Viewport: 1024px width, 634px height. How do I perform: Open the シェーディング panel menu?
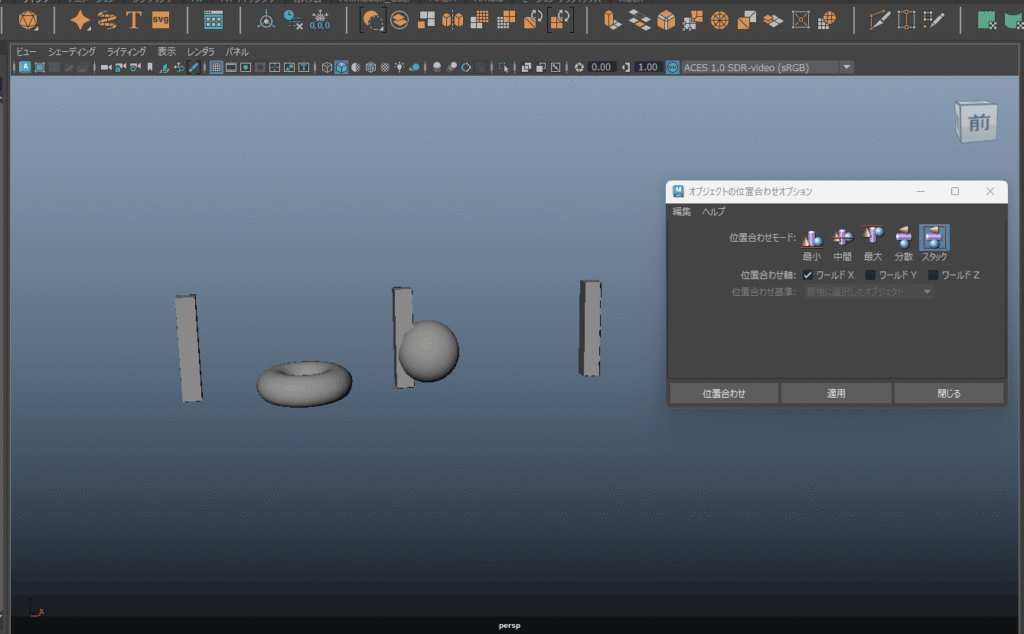tap(72, 52)
